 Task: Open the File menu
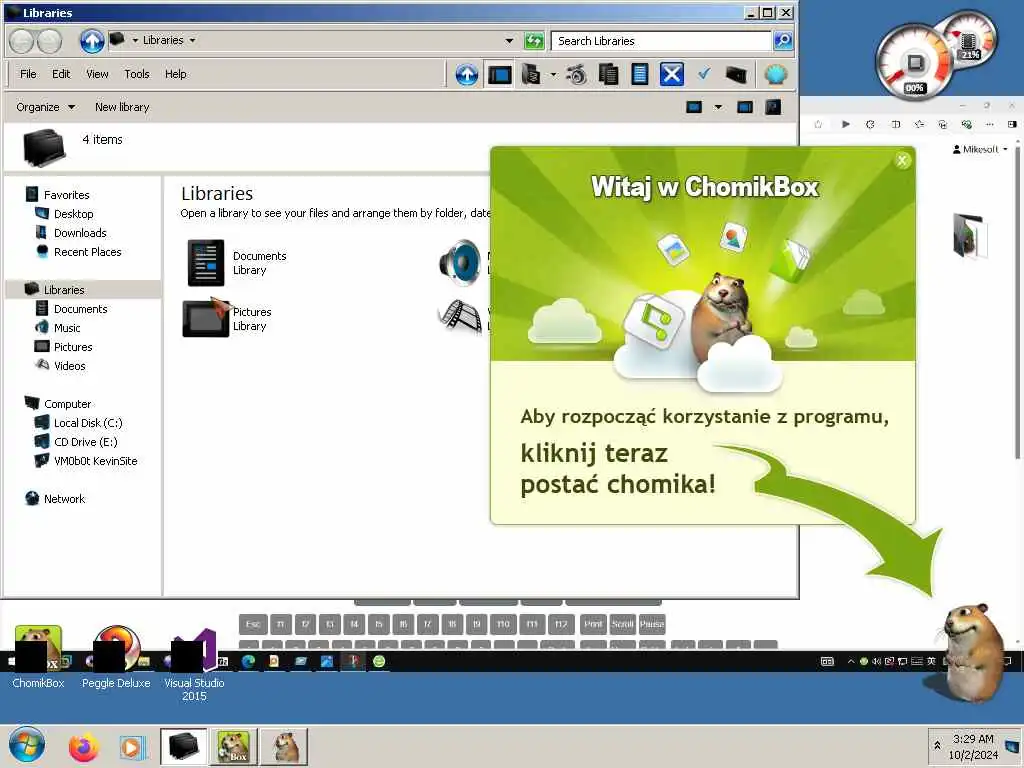point(28,74)
